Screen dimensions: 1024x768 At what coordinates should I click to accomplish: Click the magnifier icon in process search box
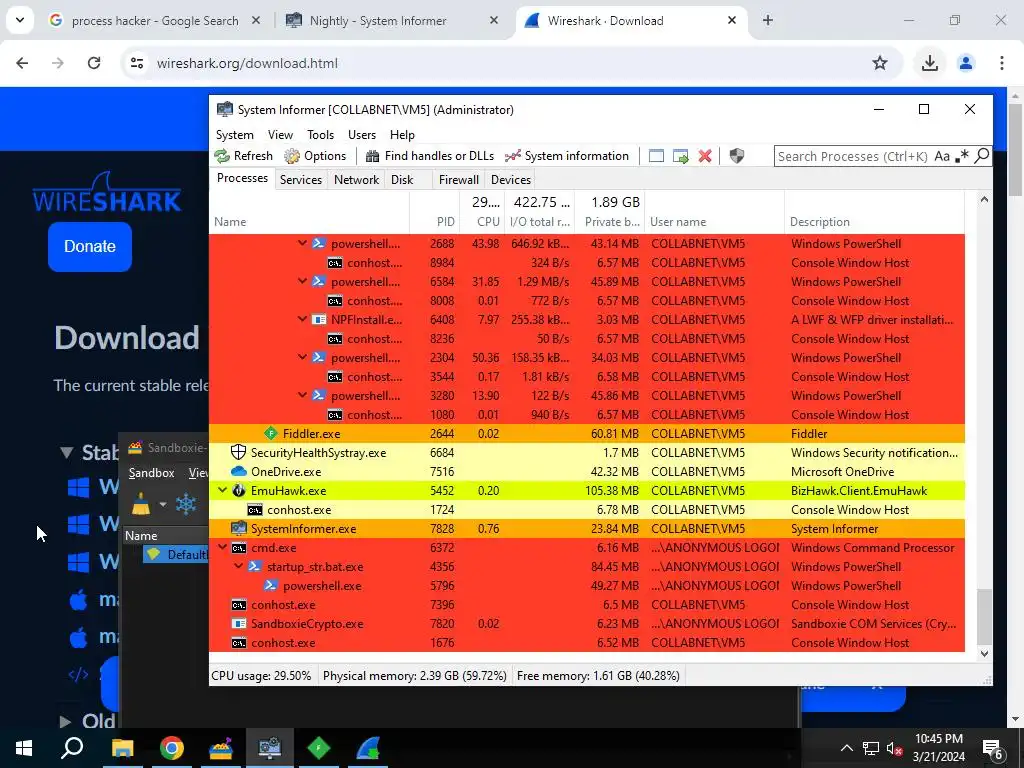982,155
